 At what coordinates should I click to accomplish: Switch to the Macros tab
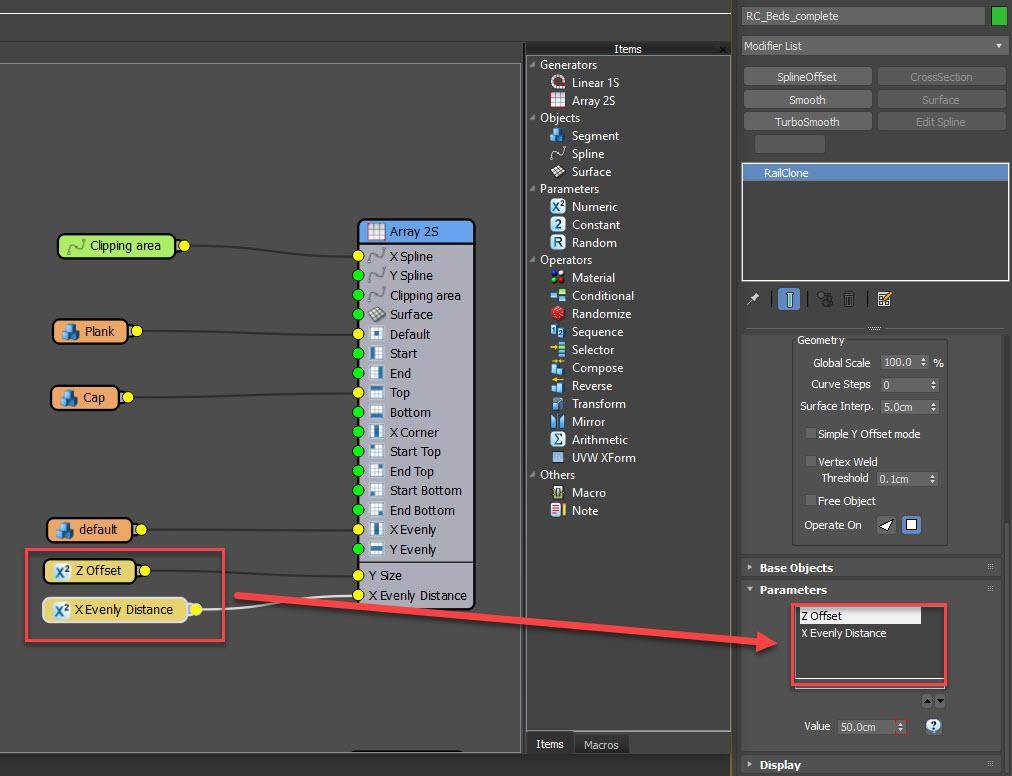pyautogui.click(x=601, y=744)
